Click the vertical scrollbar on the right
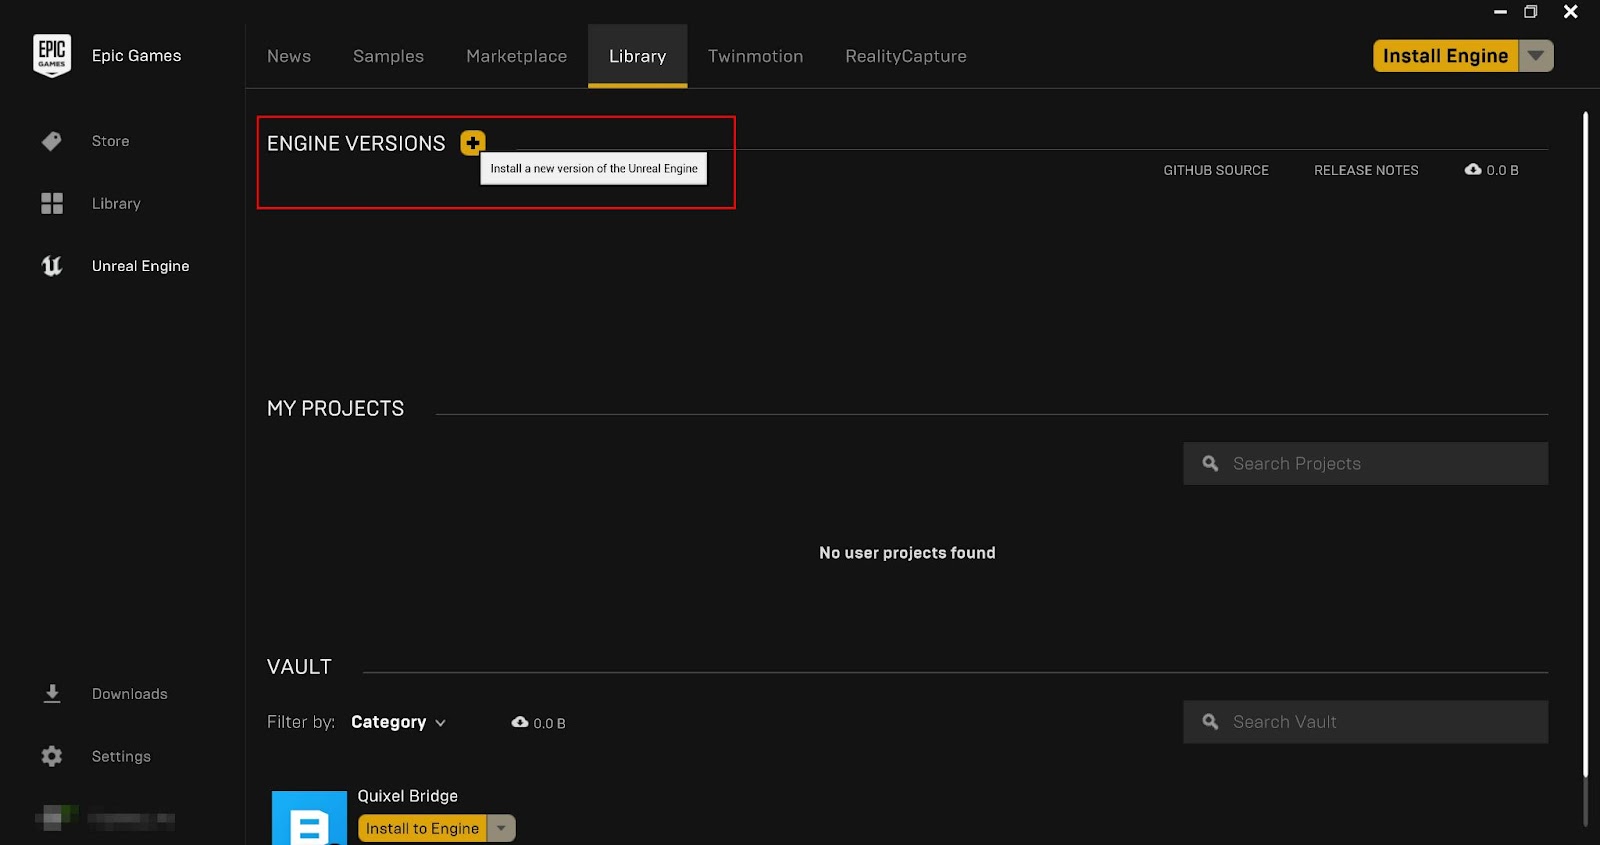 (1586, 444)
